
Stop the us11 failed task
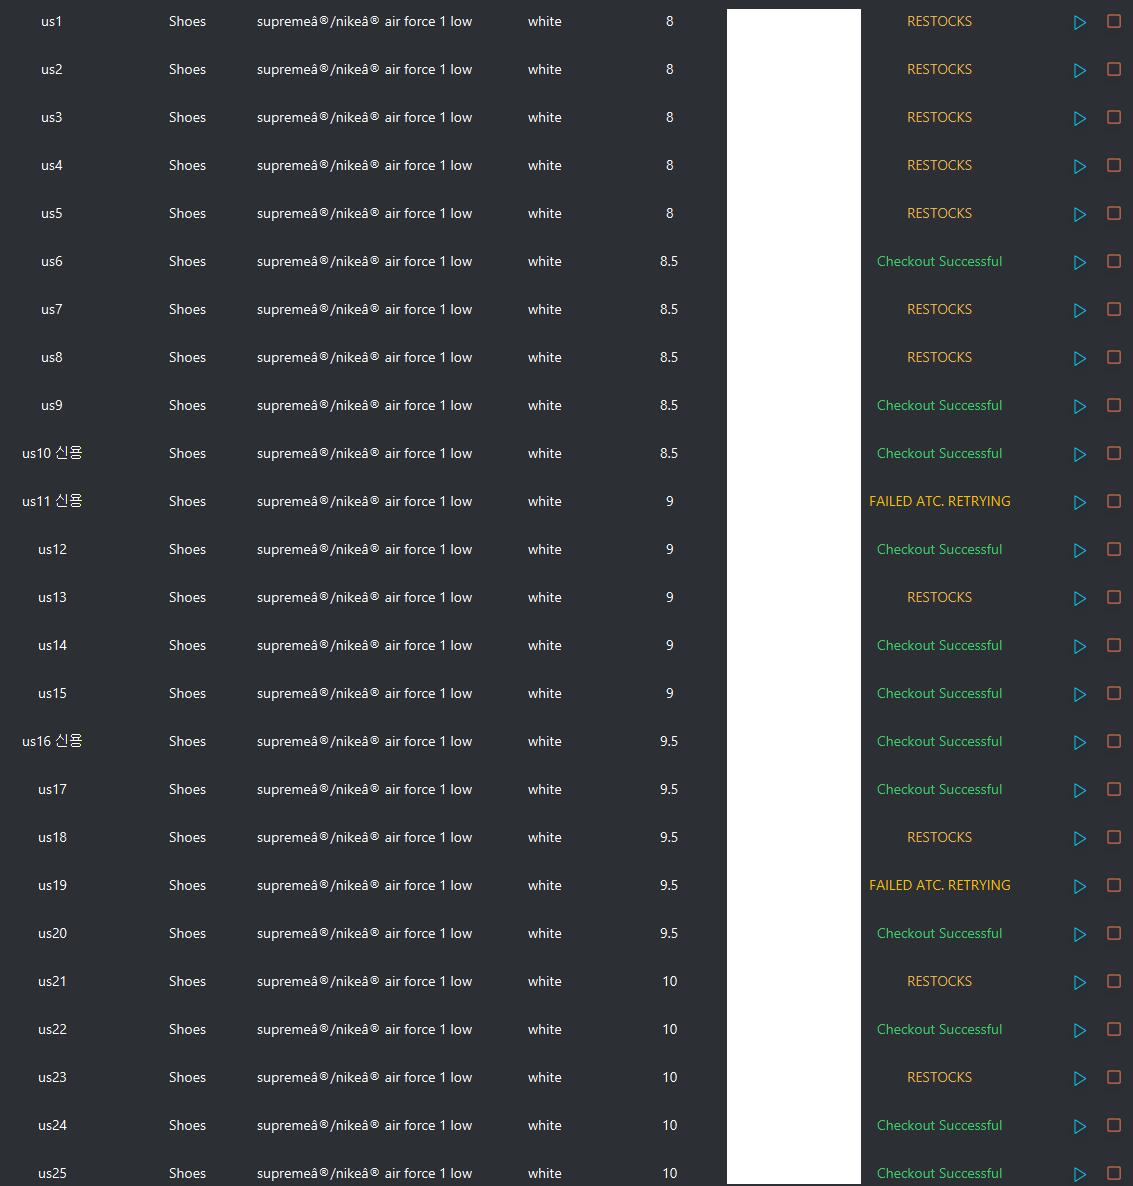pos(1114,502)
